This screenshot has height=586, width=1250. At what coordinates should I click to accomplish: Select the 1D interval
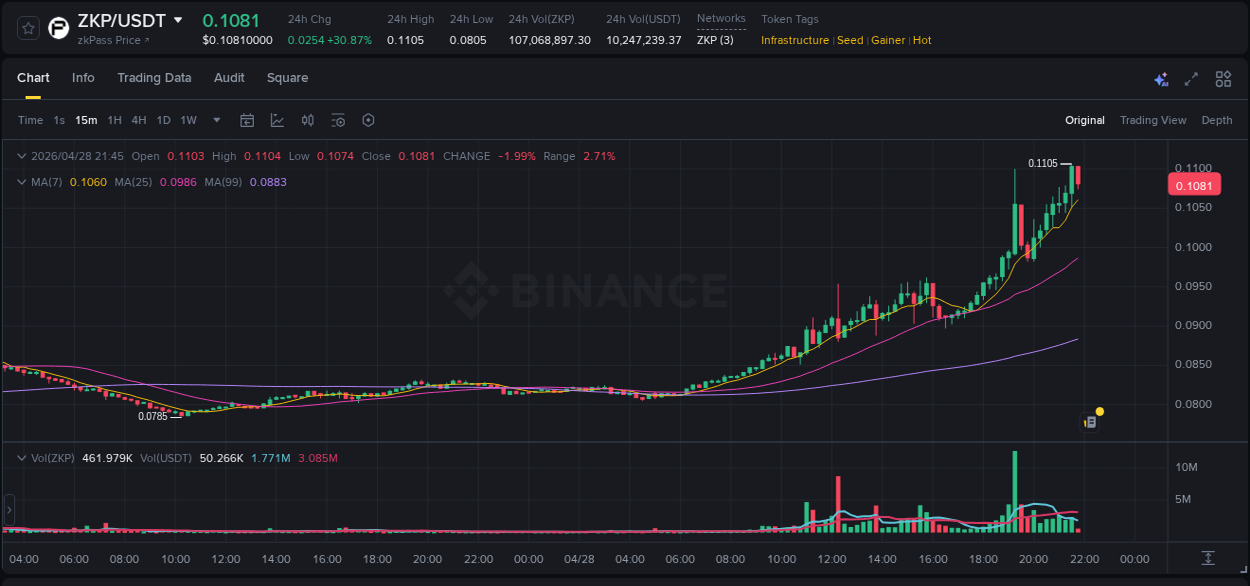tap(163, 120)
